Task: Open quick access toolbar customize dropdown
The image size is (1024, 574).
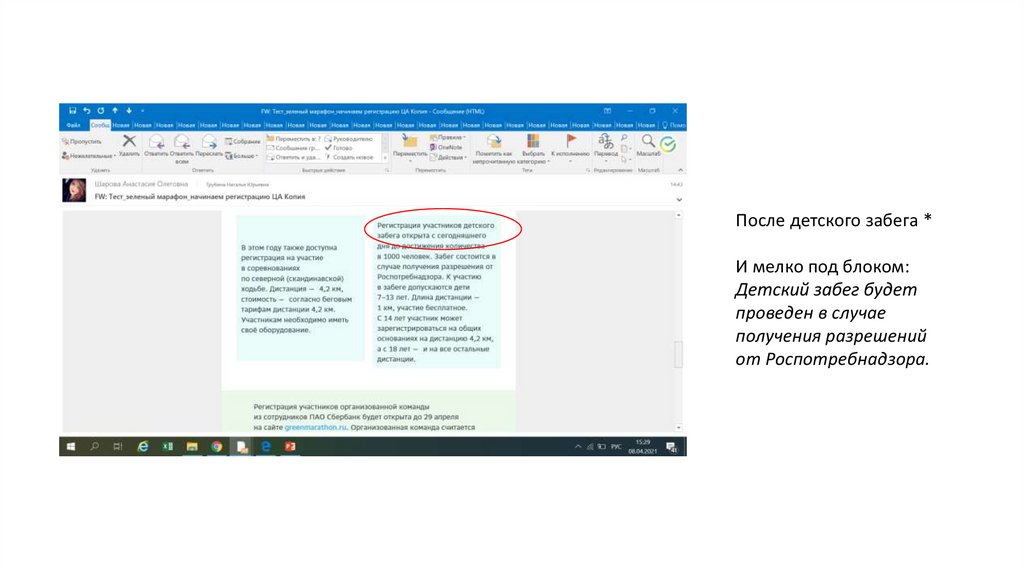Action: coord(142,111)
